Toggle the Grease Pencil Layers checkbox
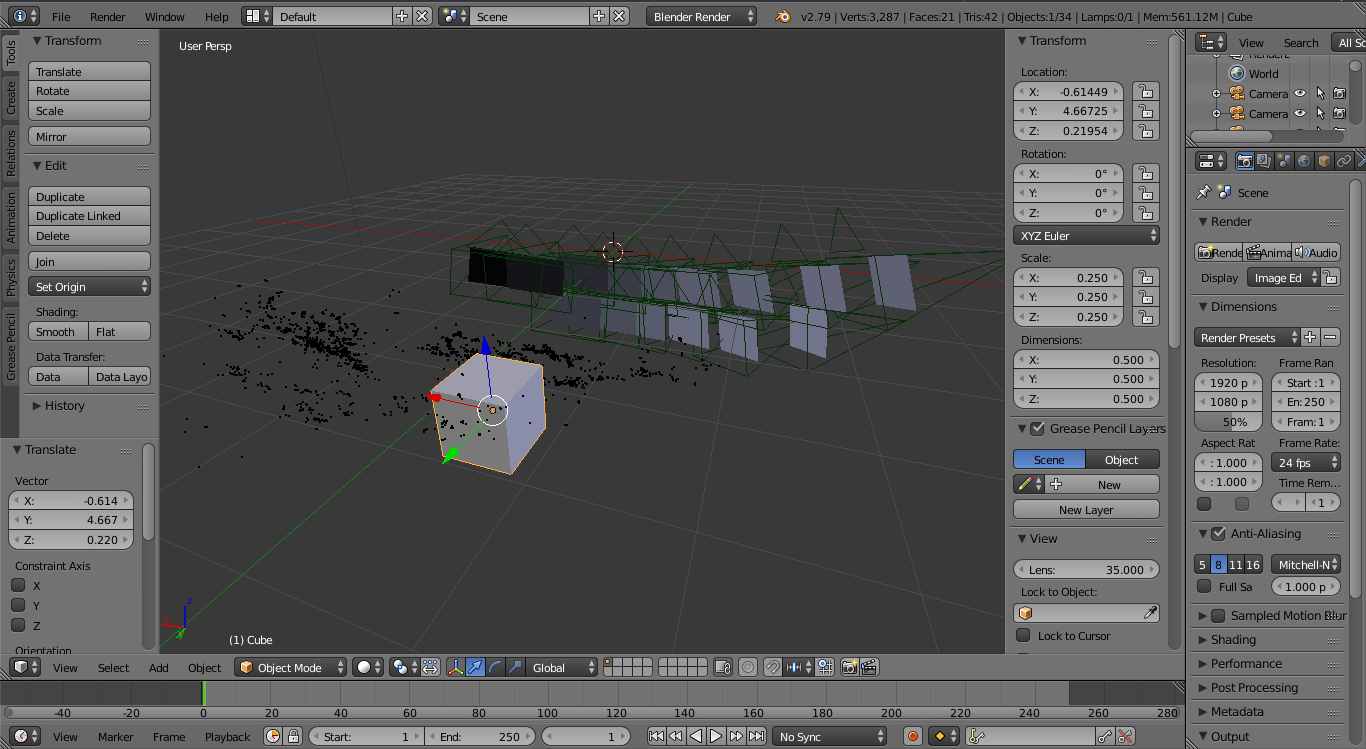Image resolution: width=1366 pixels, height=749 pixels. [x=1037, y=428]
